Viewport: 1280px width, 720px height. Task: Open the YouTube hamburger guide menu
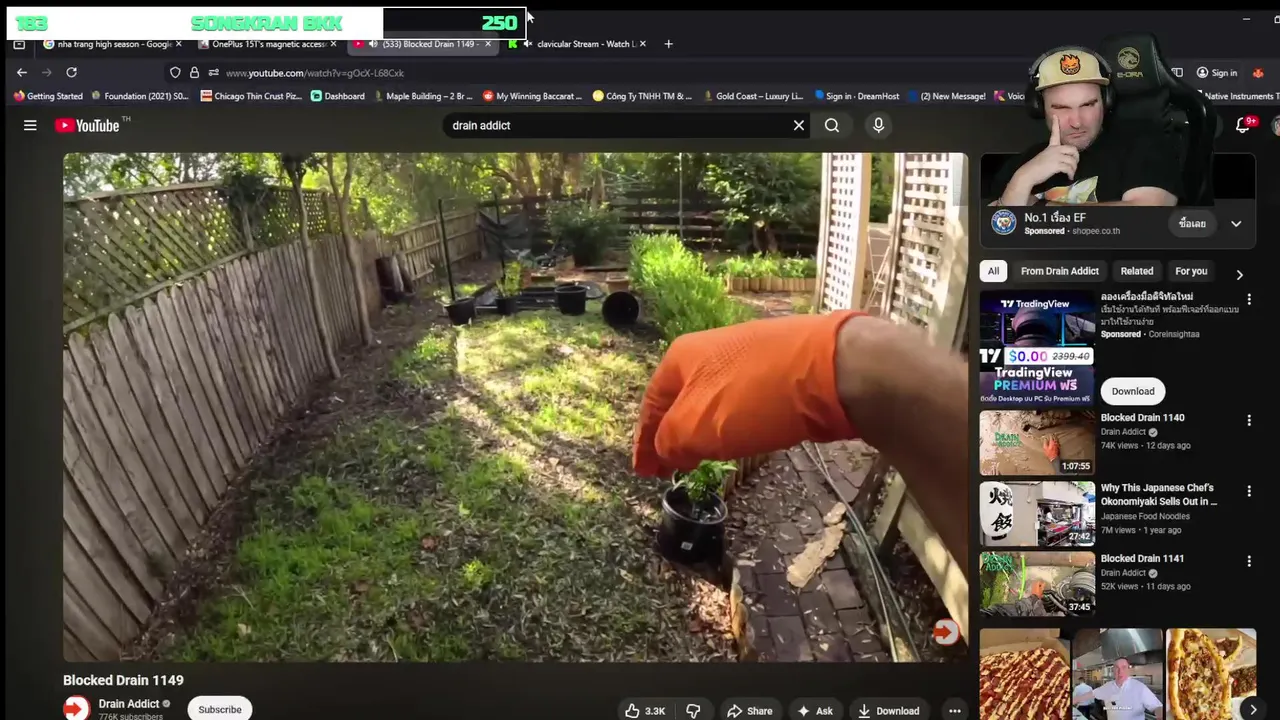pyautogui.click(x=30, y=125)
